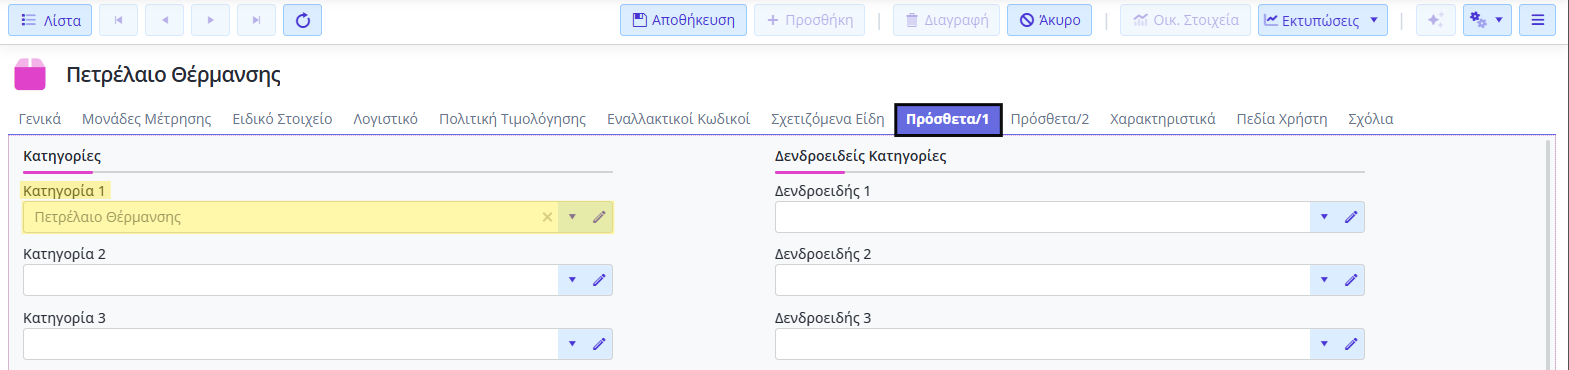Viewport: 1569px width, 370px height.
Task: Click inside the Κατηγορία 3 input field
Action: pyautogui.click(x=290, y=344)
